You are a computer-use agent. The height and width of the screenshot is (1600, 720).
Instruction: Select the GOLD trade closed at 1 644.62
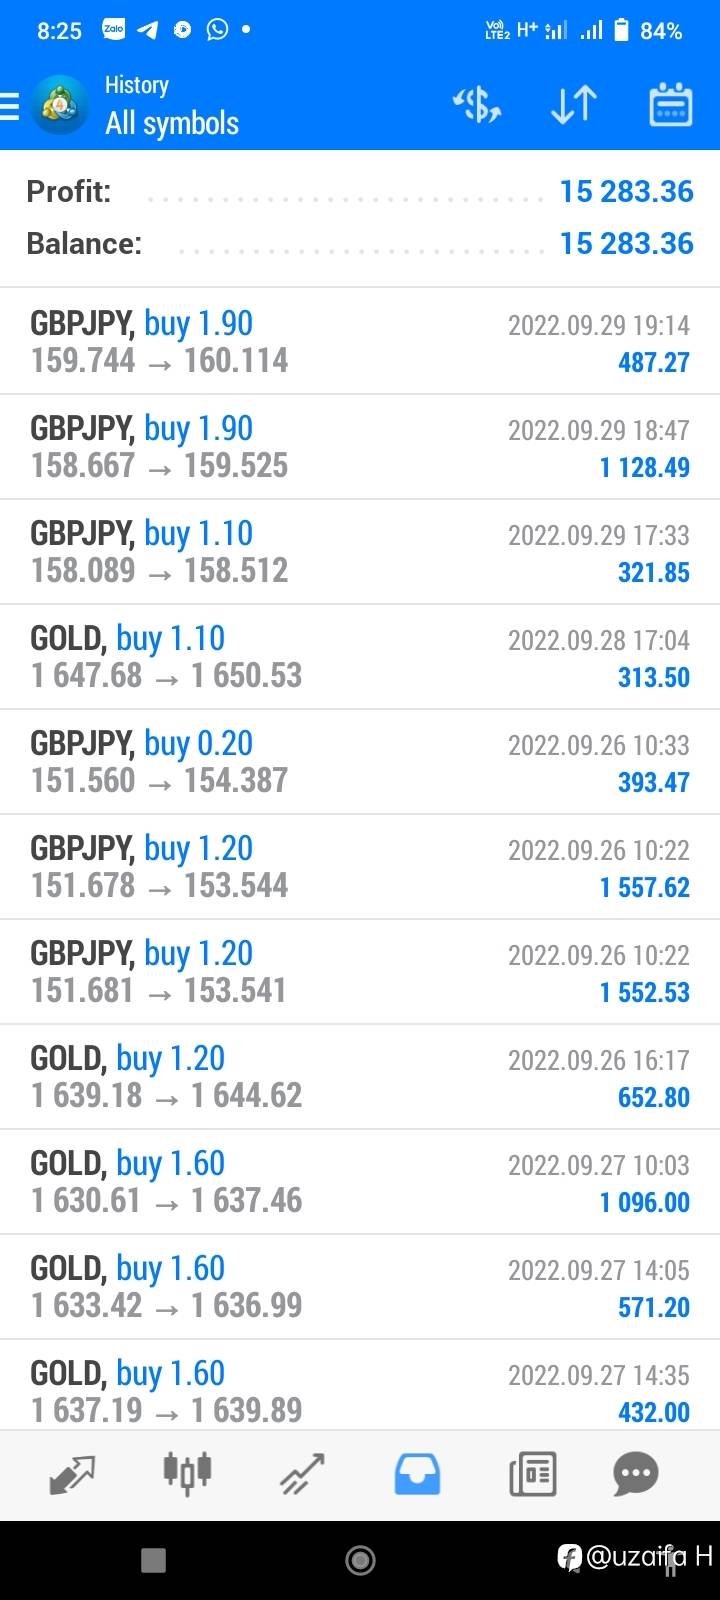click(x=360, y=1077)
